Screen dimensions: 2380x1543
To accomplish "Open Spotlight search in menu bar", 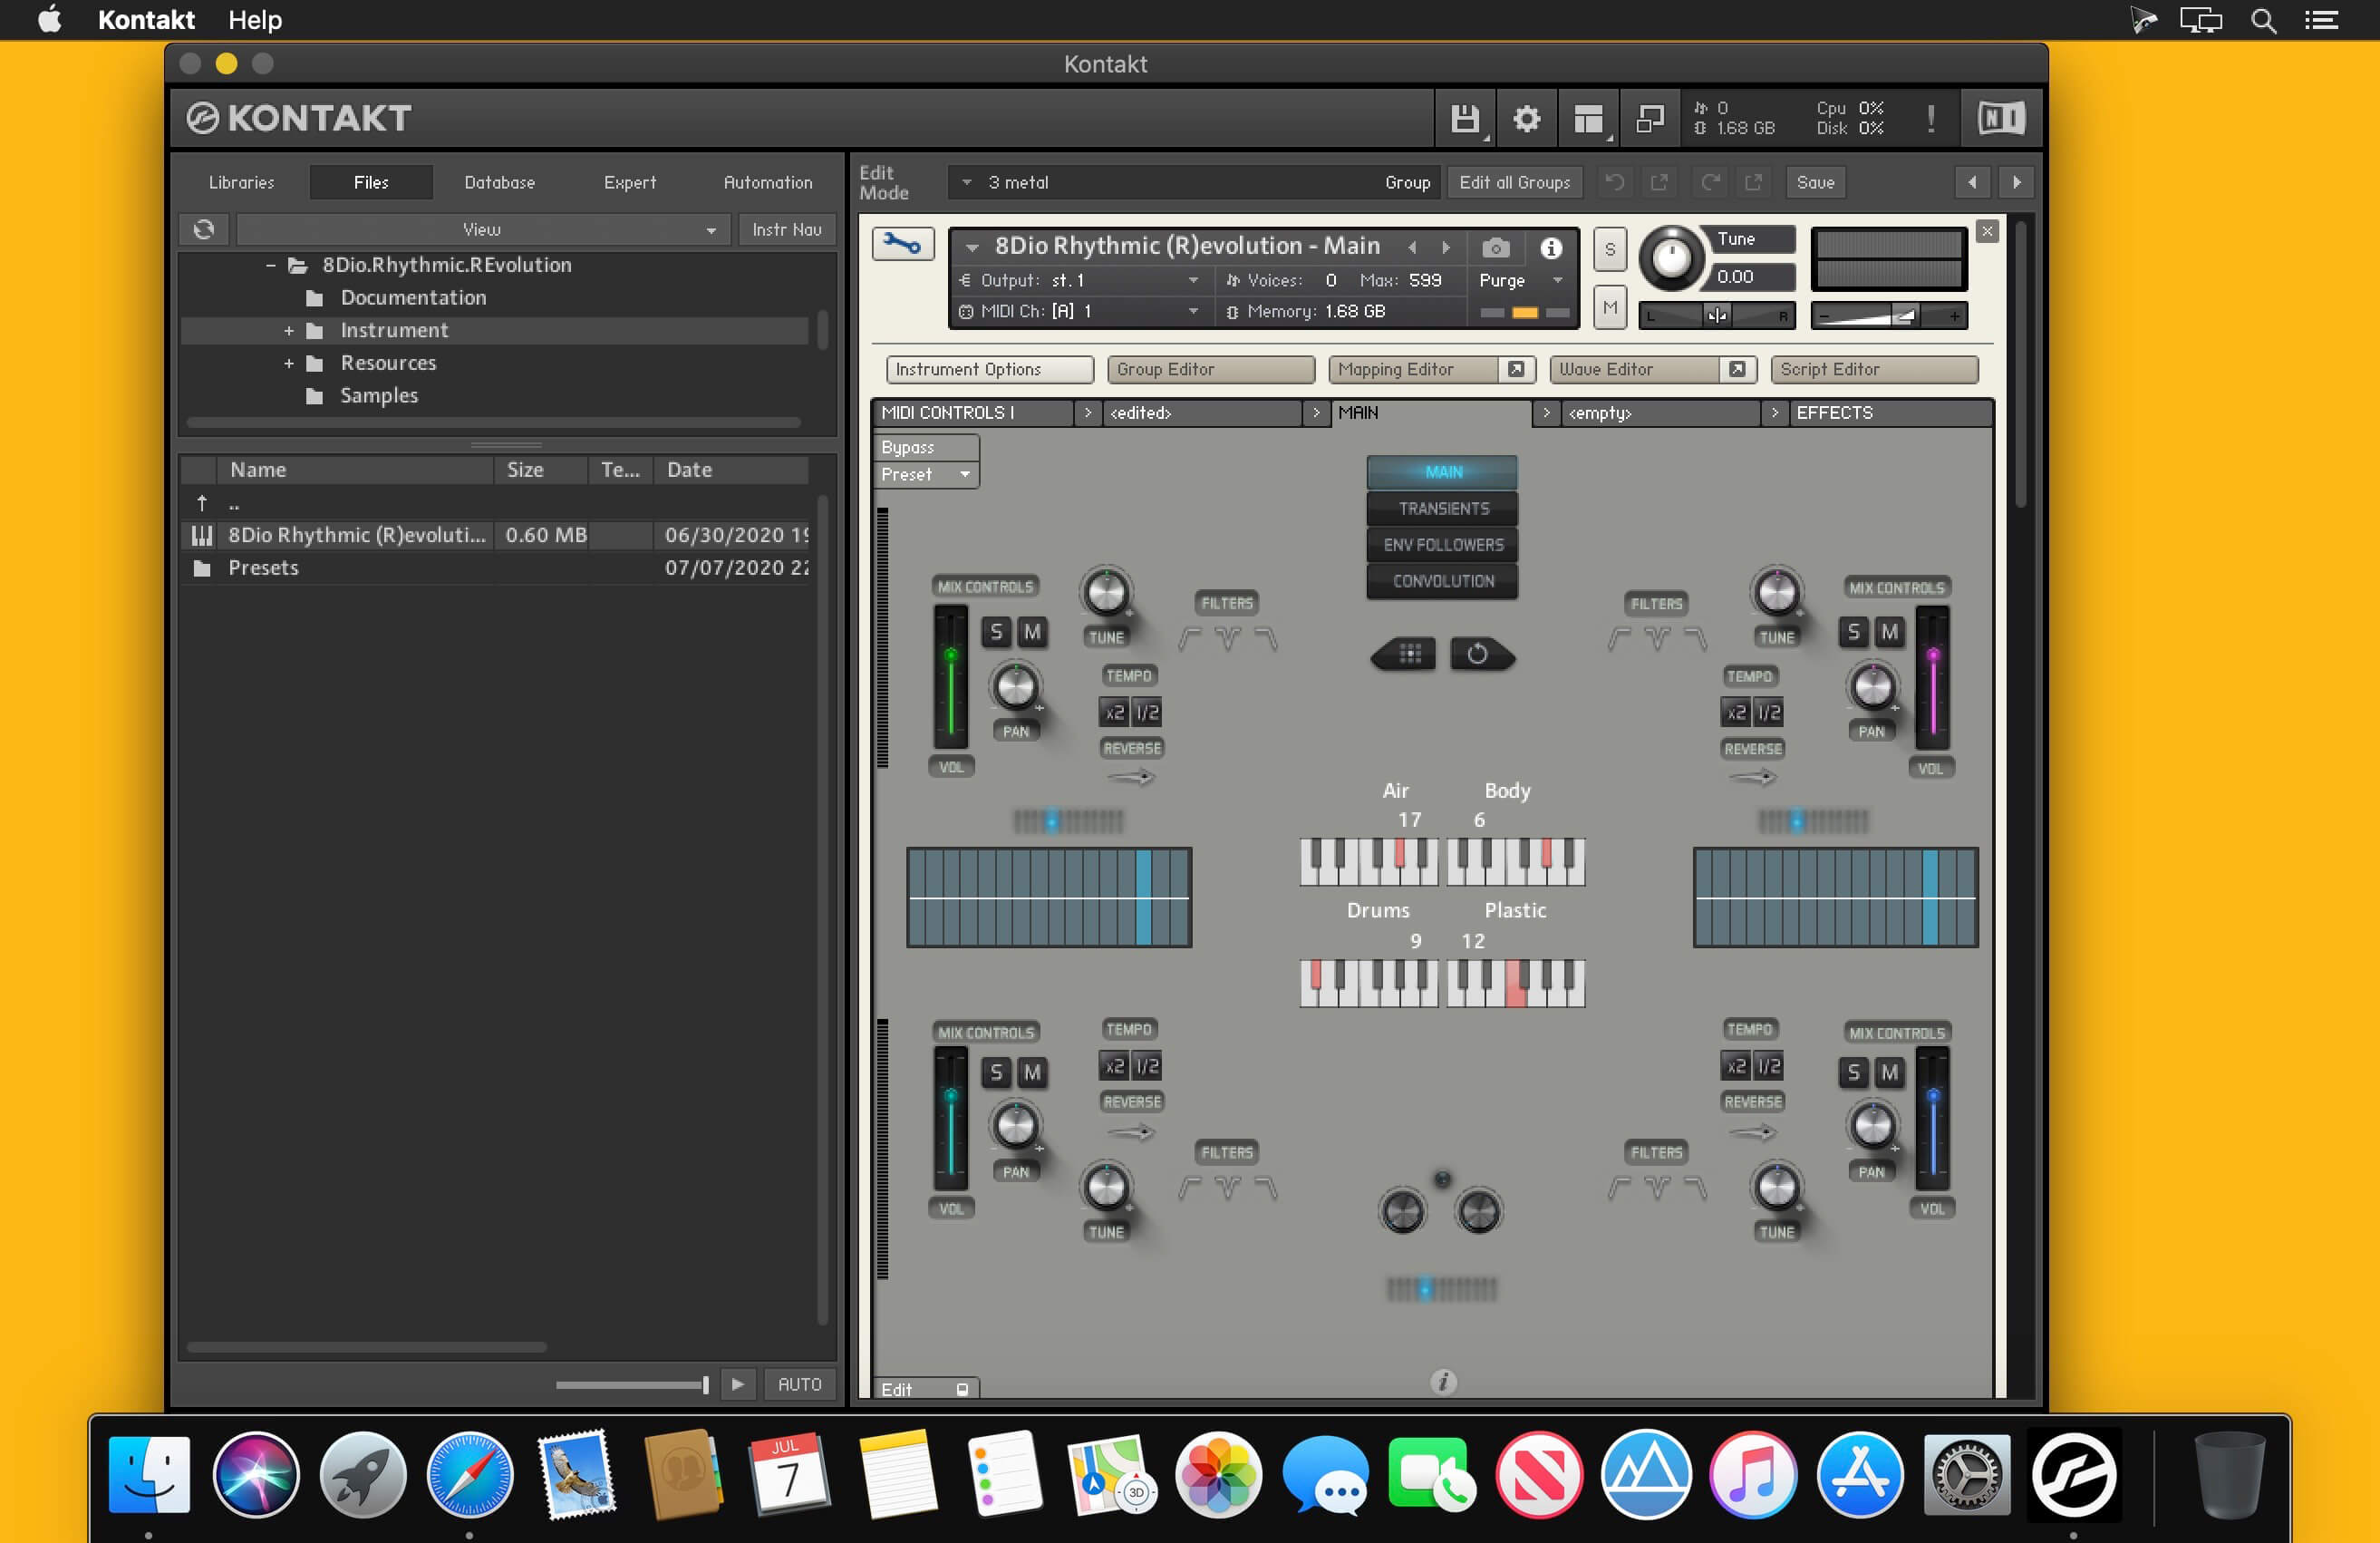I will point(2263,20).
